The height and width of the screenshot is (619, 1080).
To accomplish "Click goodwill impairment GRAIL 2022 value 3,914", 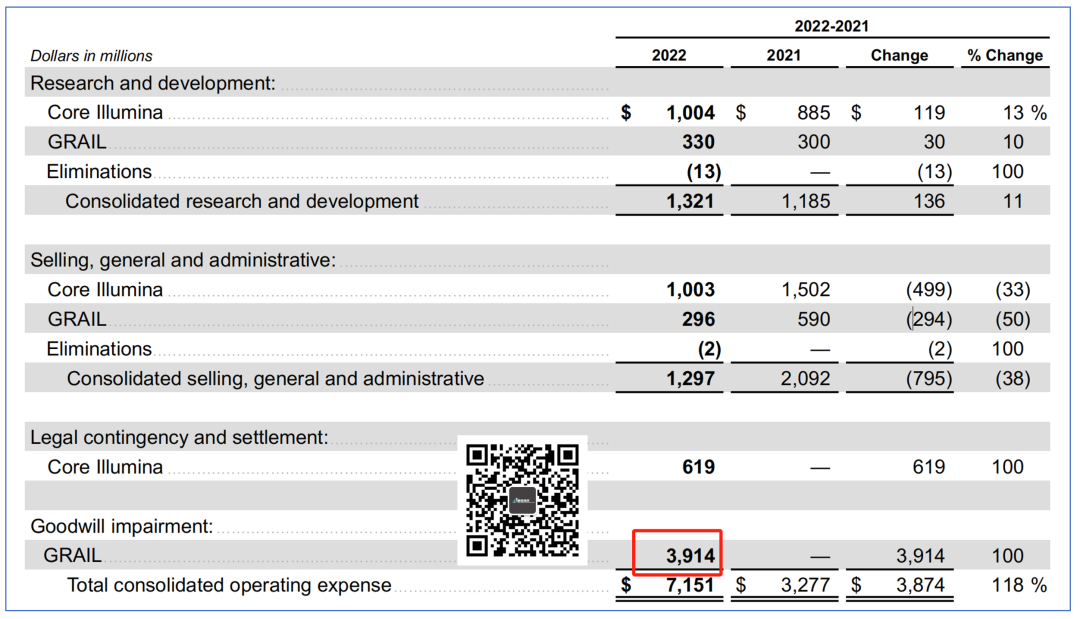I will tap(690, 556).
